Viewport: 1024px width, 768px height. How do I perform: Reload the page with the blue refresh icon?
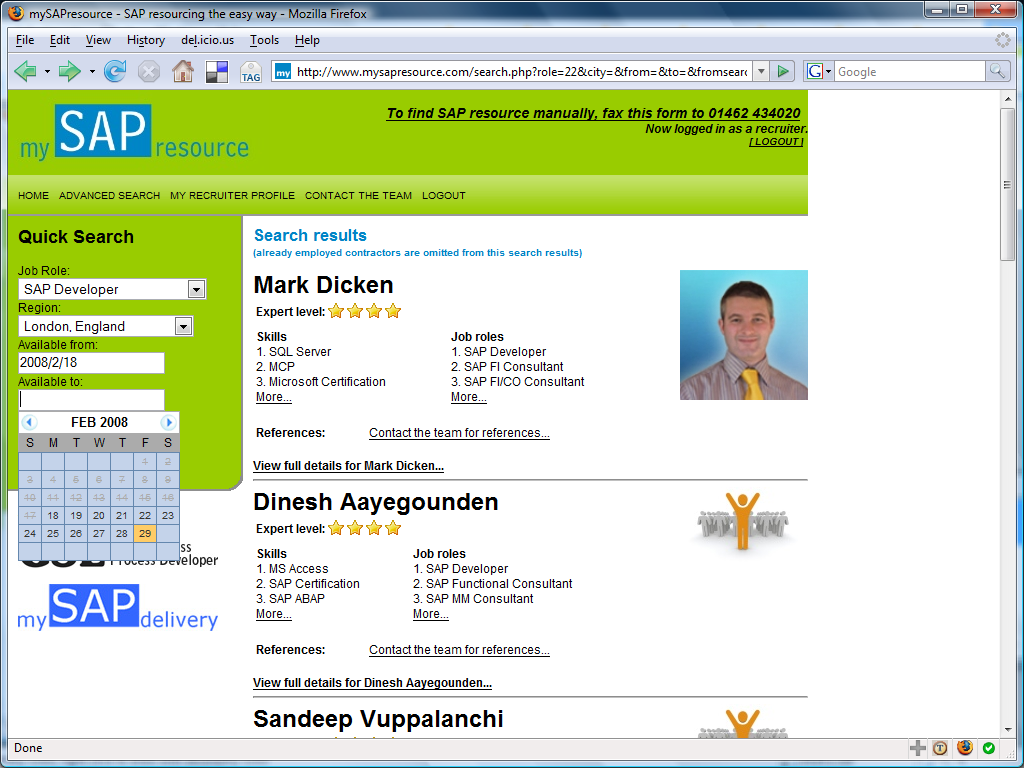coord(115,71)
